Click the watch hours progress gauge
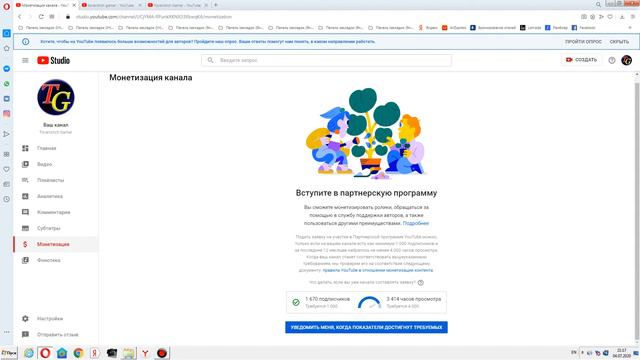The image size is (640, 360). tap(369, 302)
